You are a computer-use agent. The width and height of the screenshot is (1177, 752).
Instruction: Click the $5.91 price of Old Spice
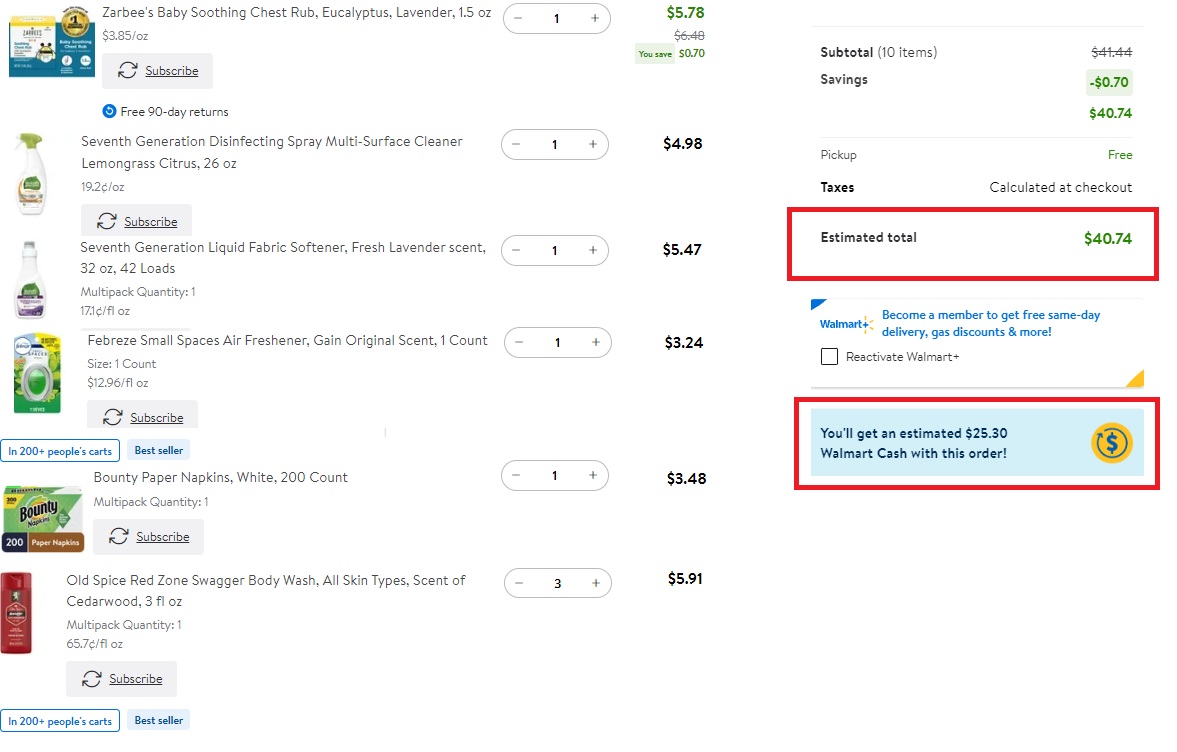pos(685,579)
